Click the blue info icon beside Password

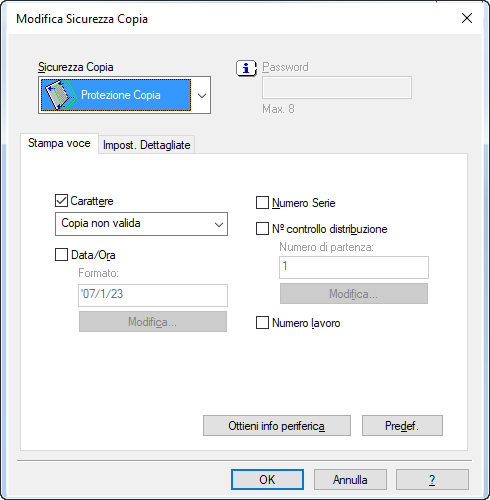pyautogui.click(x=246, y=68)
